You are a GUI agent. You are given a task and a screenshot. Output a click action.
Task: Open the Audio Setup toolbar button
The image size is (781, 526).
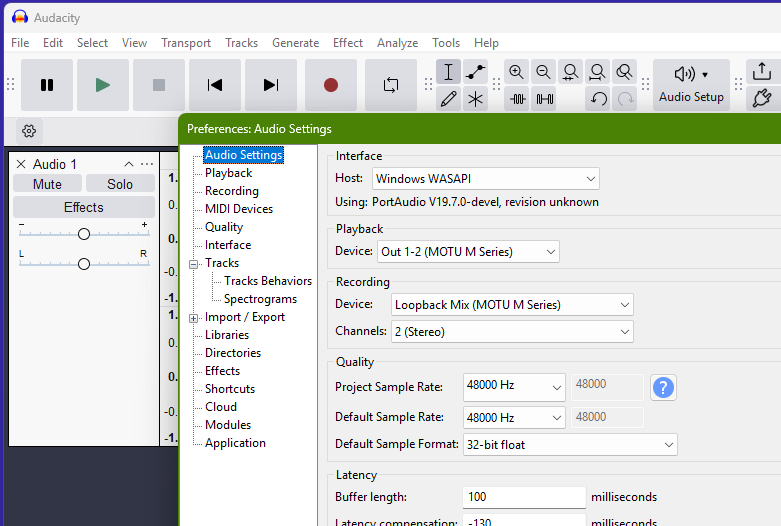[691, 85]
